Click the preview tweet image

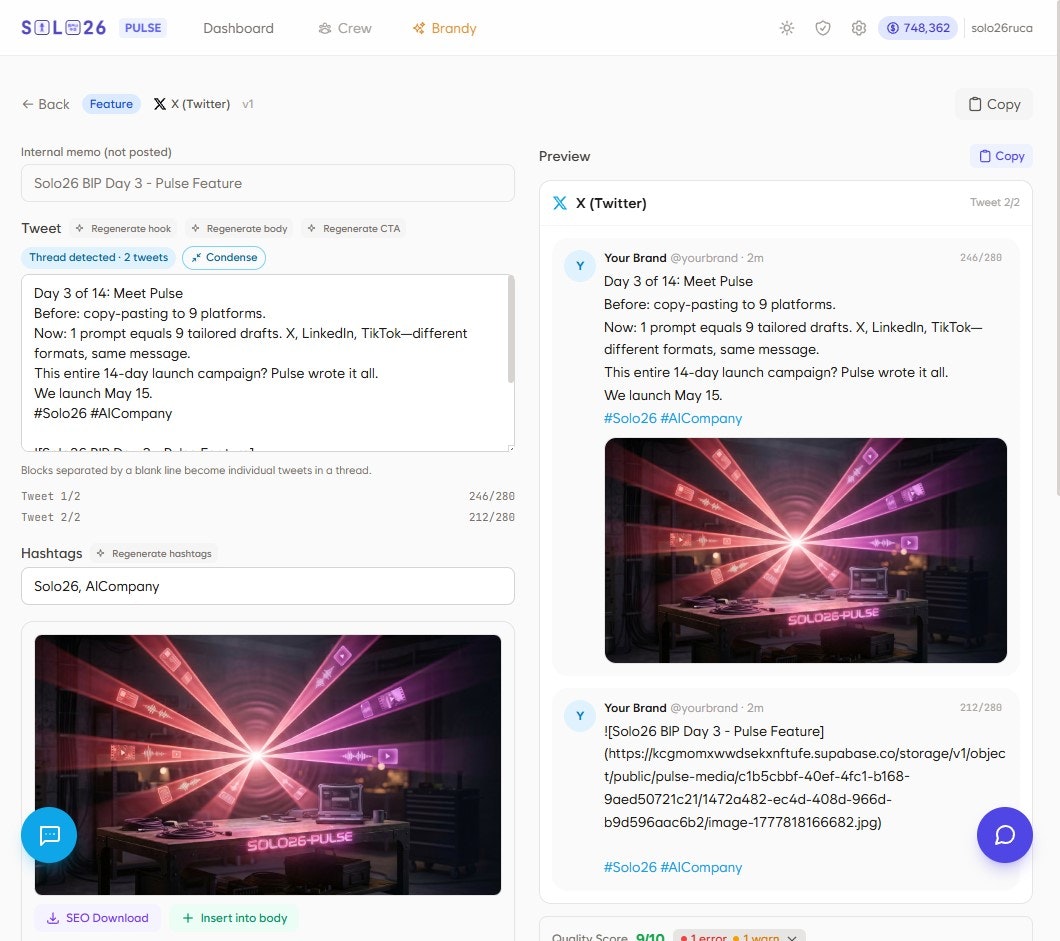click(x=805, y=550)
